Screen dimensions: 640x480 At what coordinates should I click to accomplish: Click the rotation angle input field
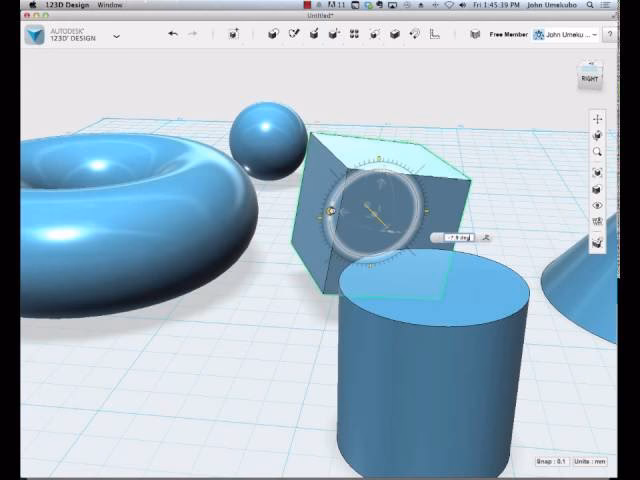click(x=459, y=238)
